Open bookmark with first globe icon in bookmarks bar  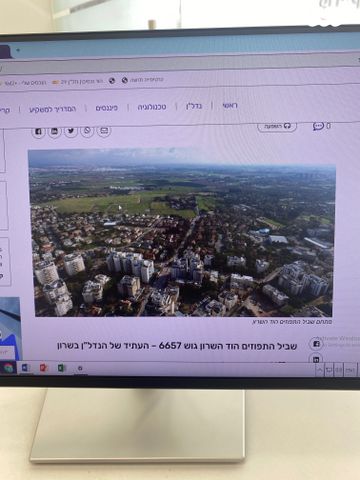(x=112, y=81)
